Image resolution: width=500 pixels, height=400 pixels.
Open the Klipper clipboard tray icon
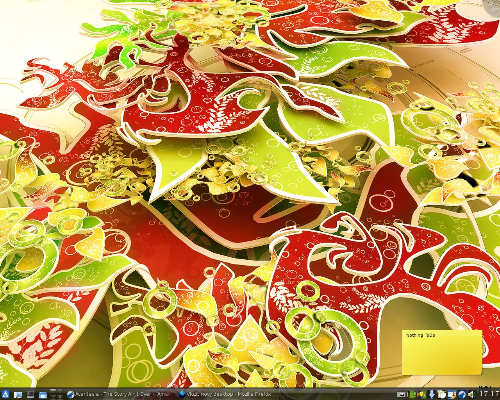442,395
